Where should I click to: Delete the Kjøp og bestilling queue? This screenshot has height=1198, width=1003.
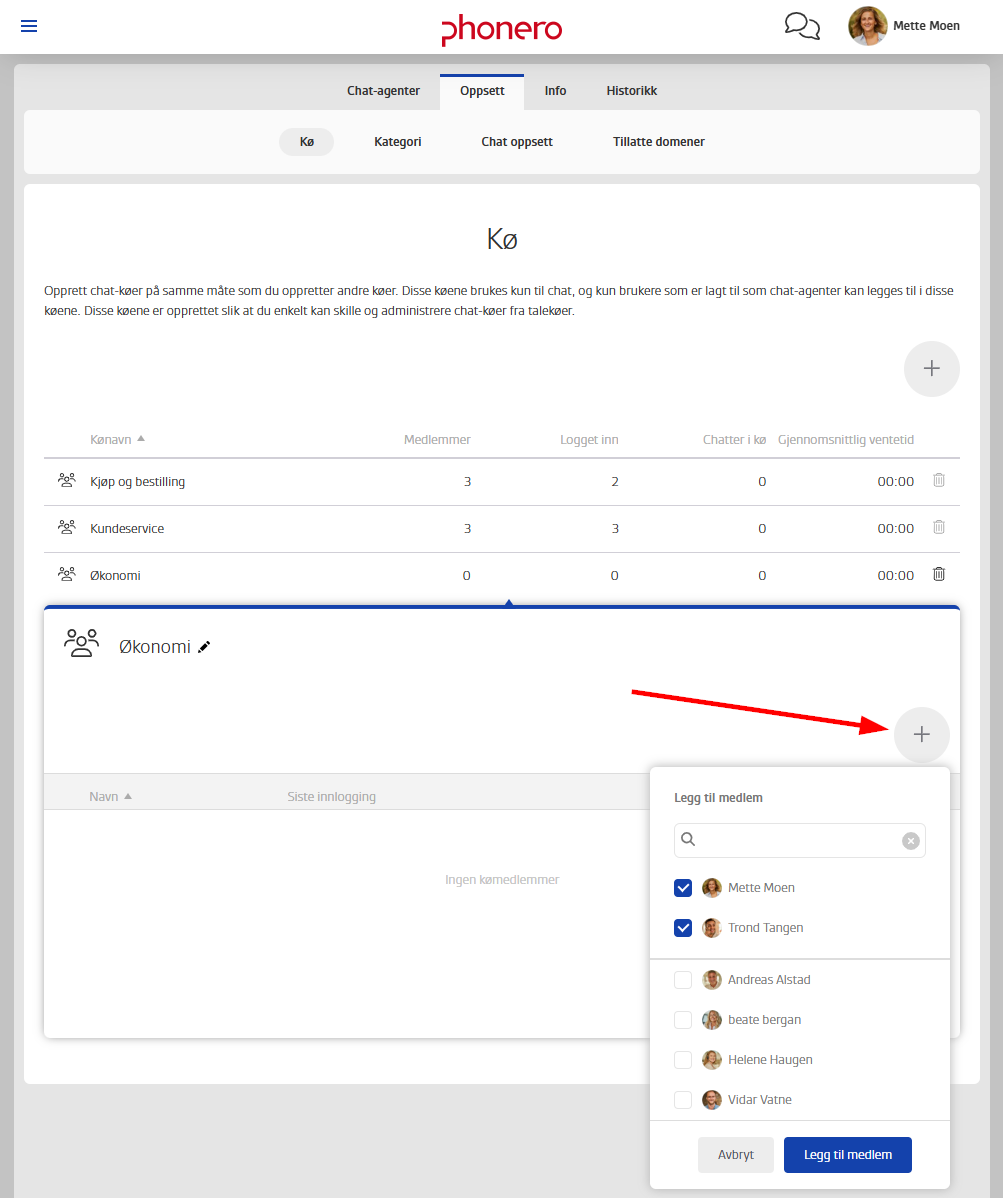939,480
